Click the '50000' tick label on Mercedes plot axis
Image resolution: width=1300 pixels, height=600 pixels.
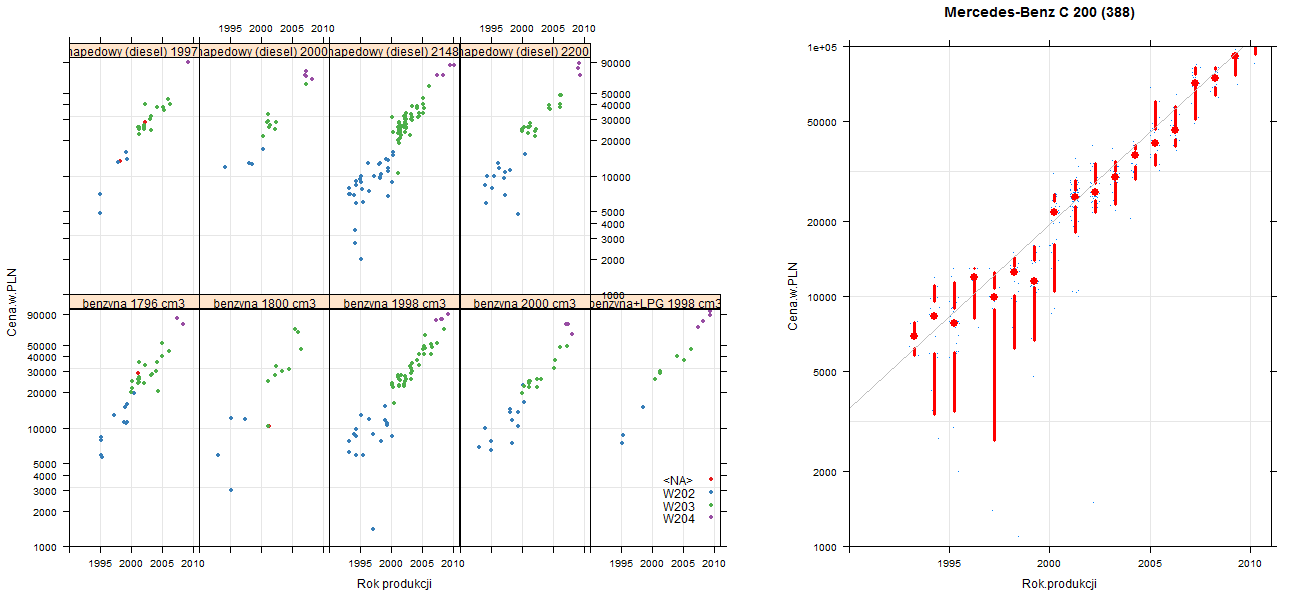pyautogui.click(x=821, y=122)
